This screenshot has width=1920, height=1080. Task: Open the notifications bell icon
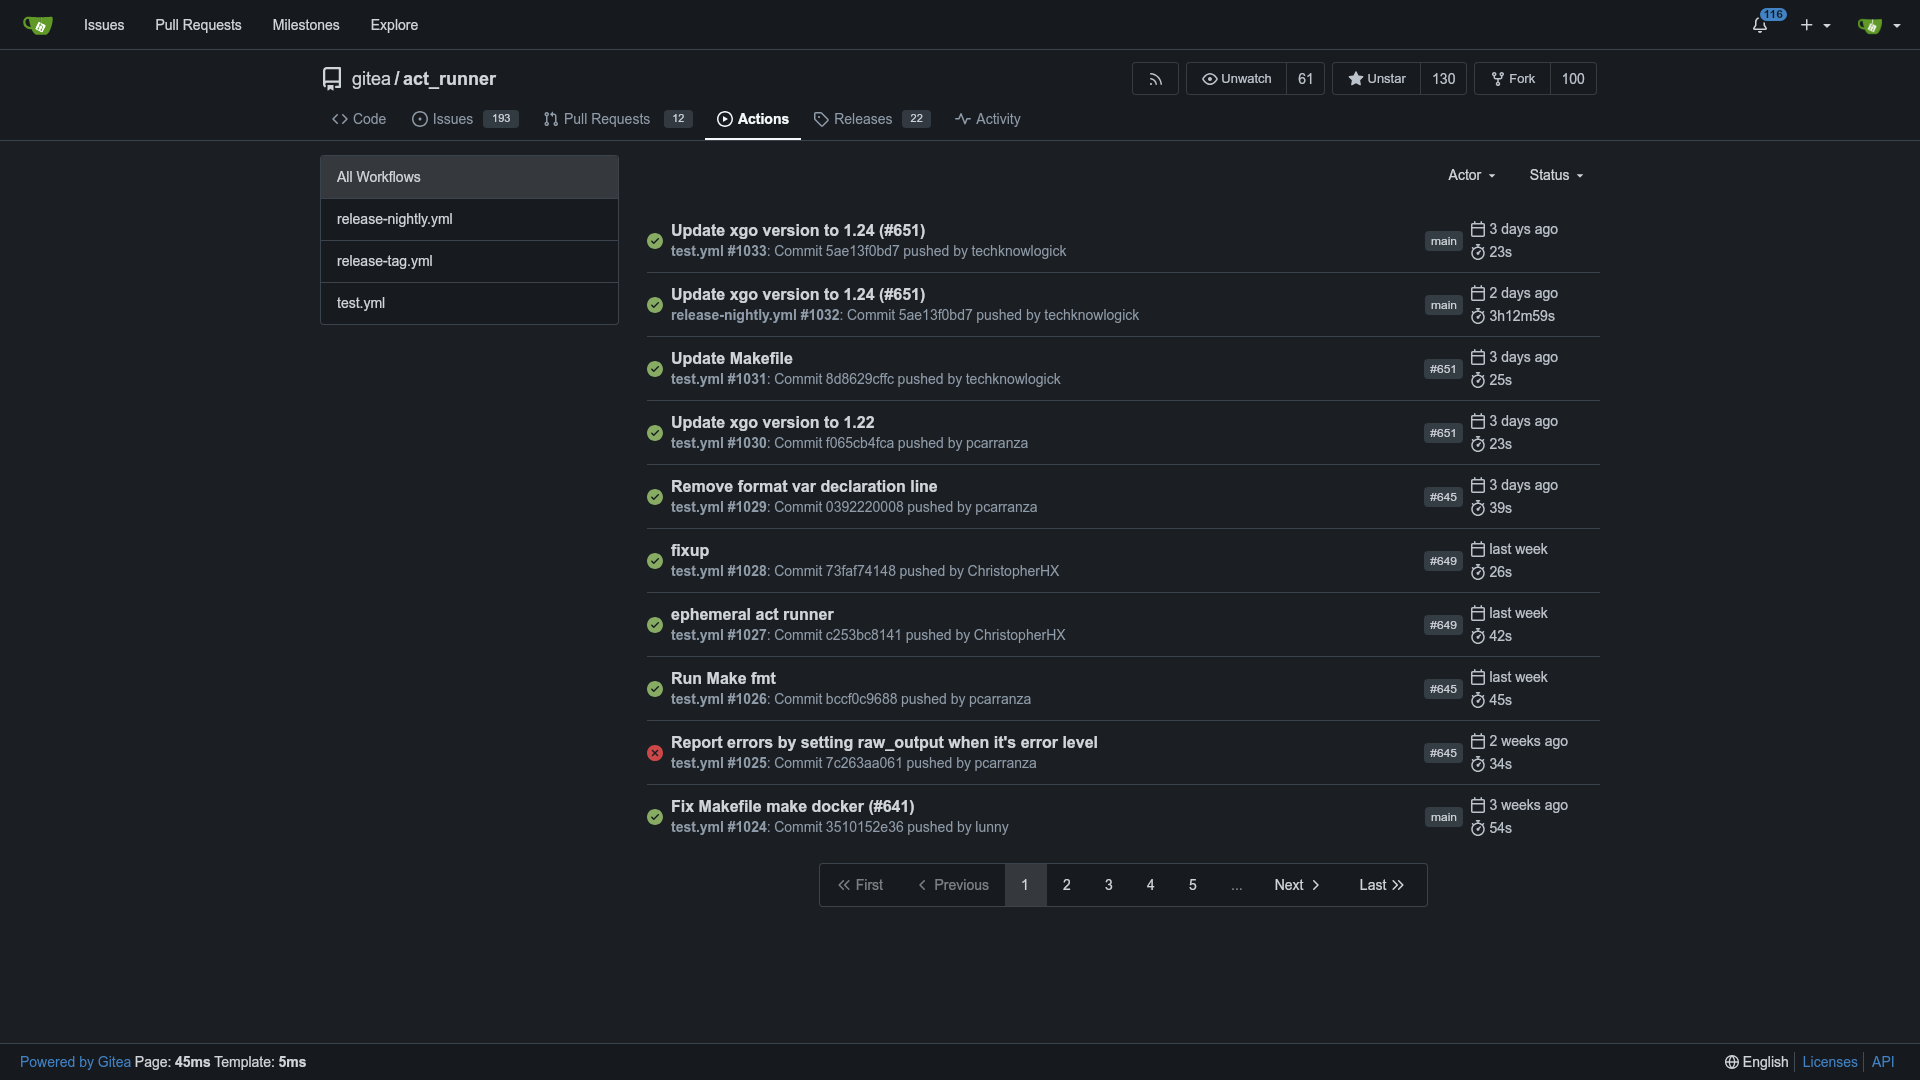coord(1760,25)
